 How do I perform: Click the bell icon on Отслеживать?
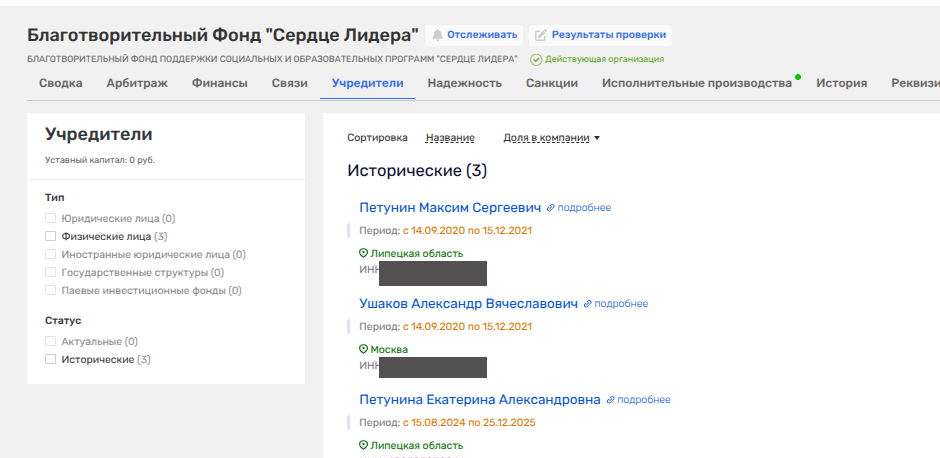coord(438,35)
